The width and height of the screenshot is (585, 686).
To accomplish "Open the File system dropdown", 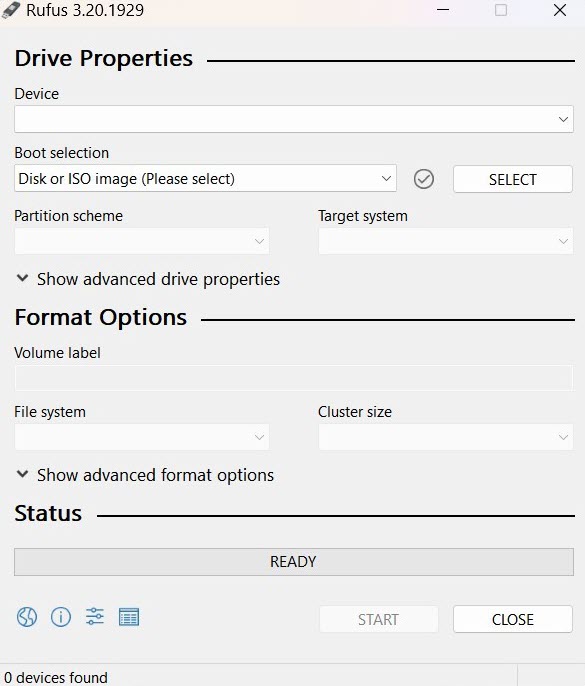I will [142, 437].
